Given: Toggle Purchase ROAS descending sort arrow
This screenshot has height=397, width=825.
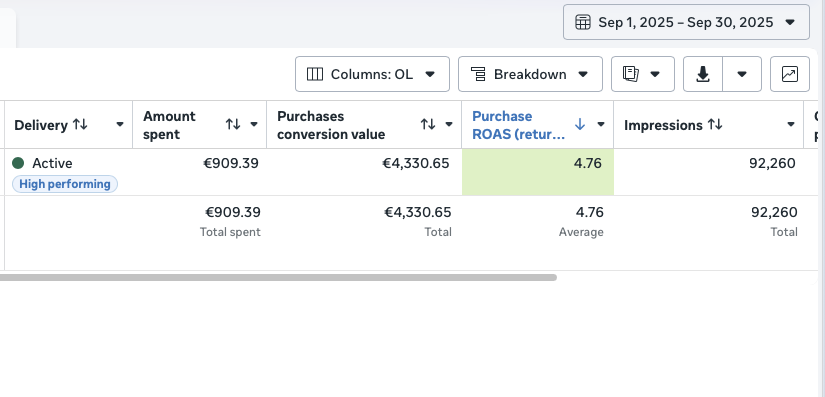Looking at the screenshot, I should point(580,125).
